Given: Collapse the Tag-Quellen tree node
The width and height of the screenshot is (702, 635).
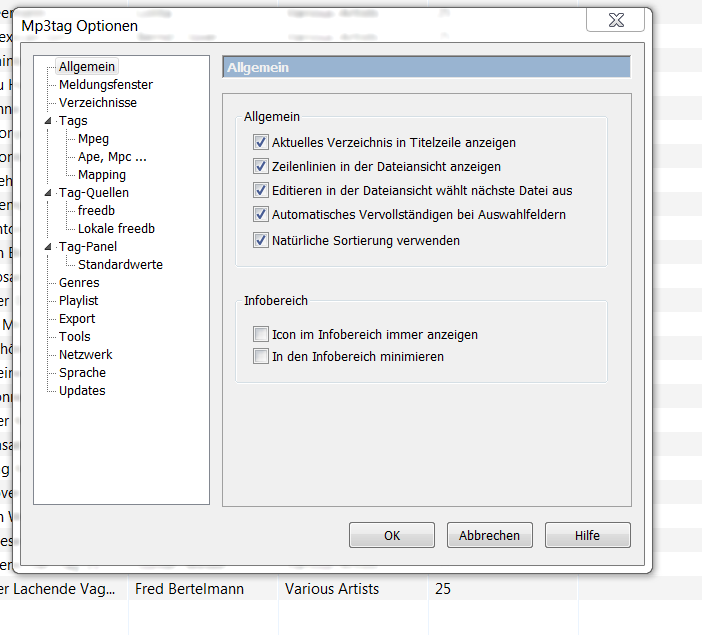Looking at the screenshot, I should pos(48,193).
